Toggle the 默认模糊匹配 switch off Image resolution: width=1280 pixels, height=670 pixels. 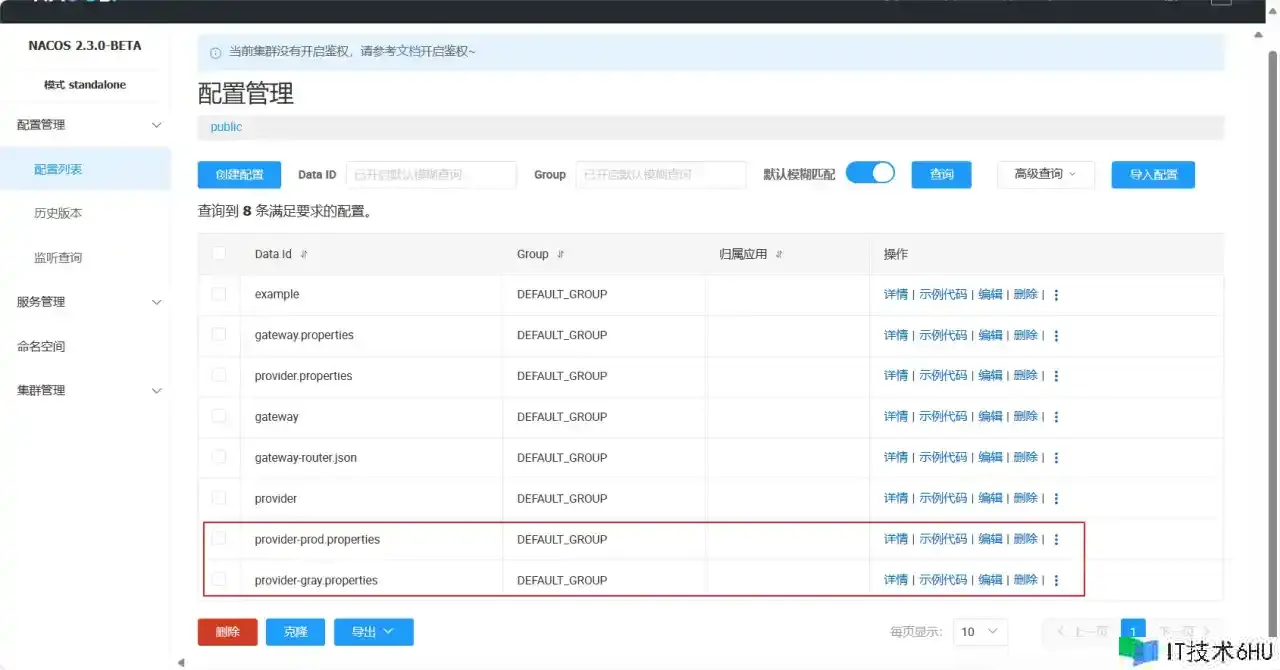click(x=870, y=173)
